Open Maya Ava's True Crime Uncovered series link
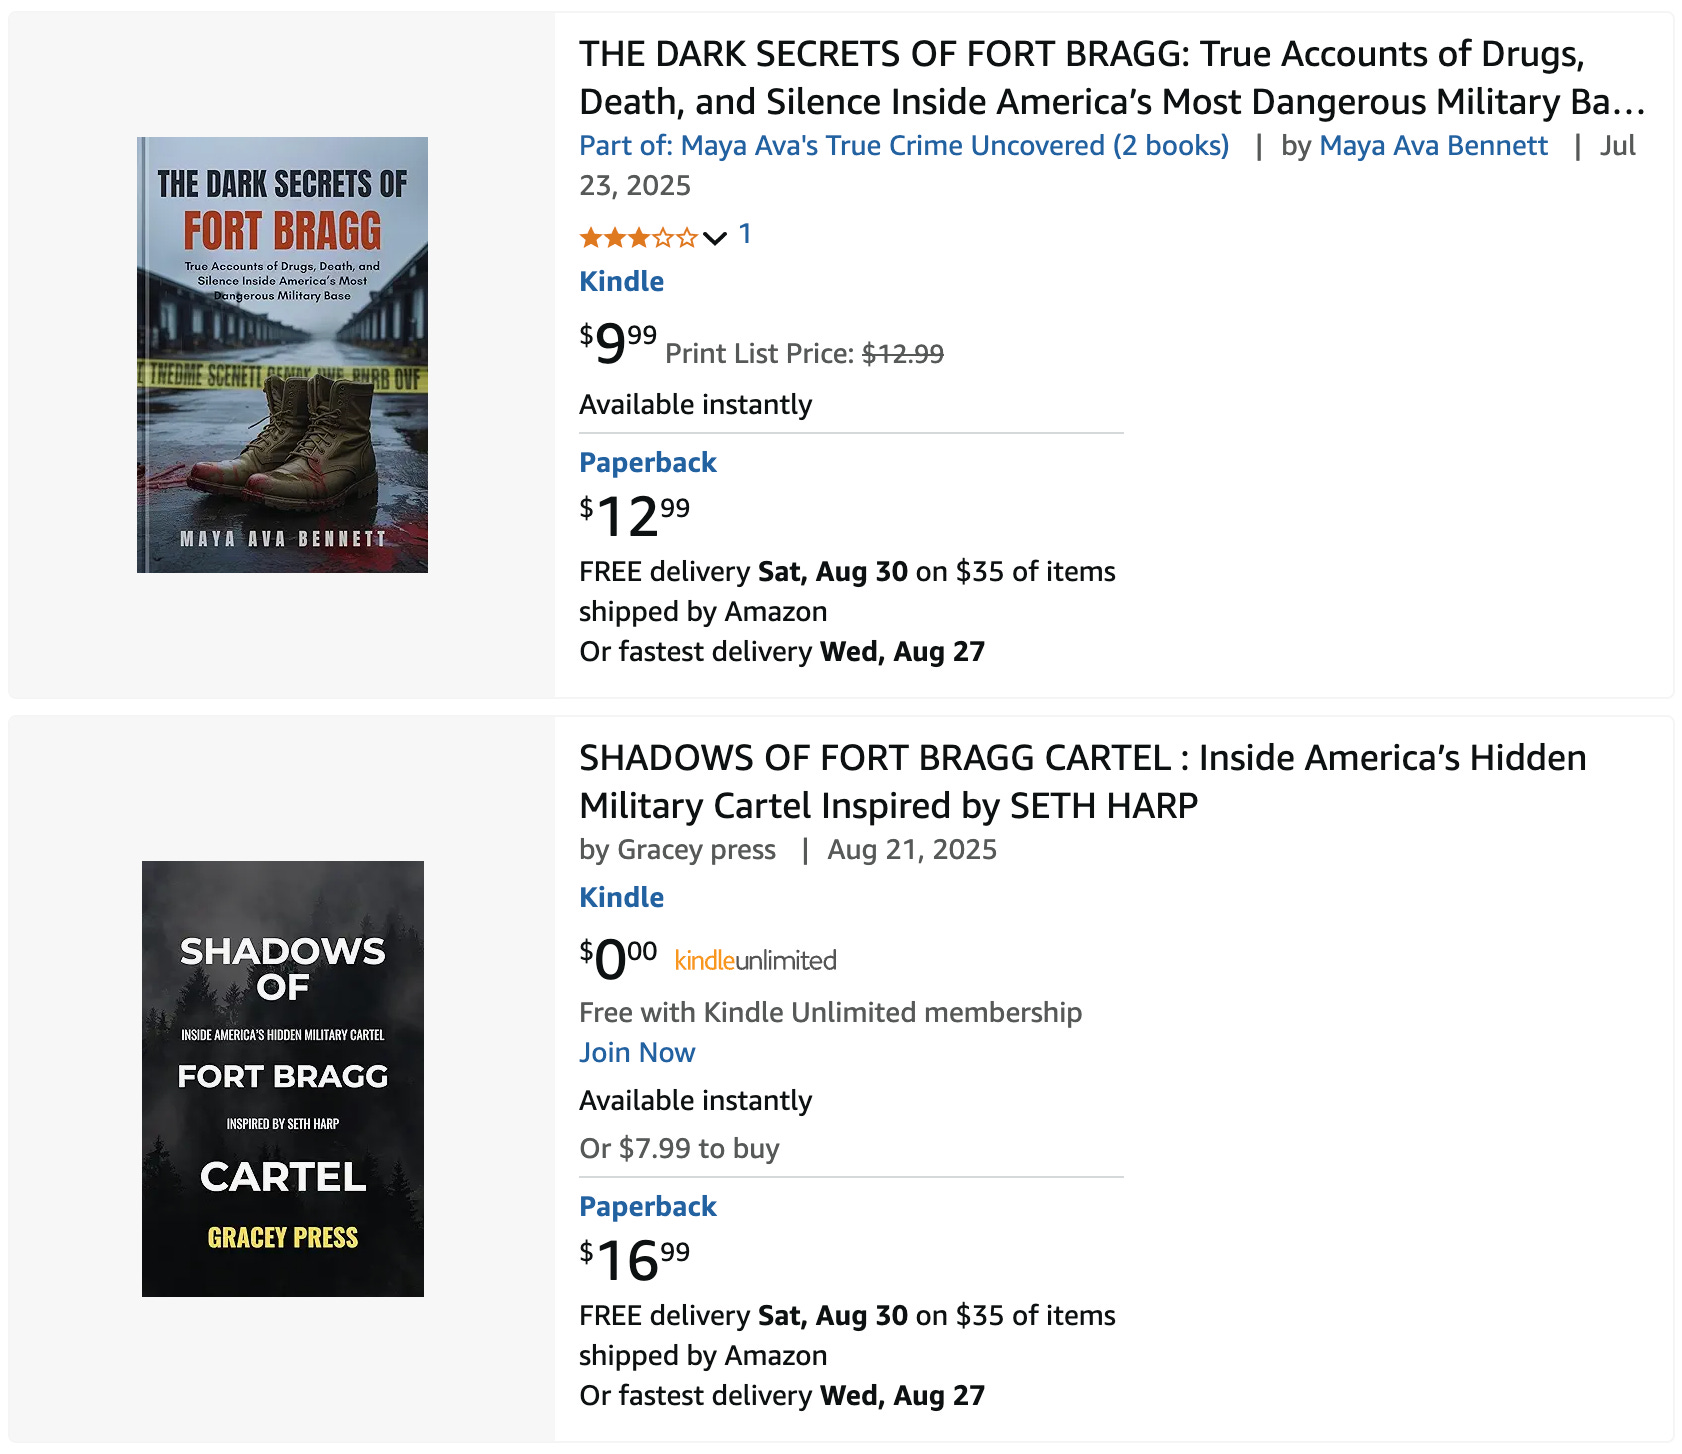Screen dimensions: 1682x1454 pyautogui.click(x=904, y=146)
